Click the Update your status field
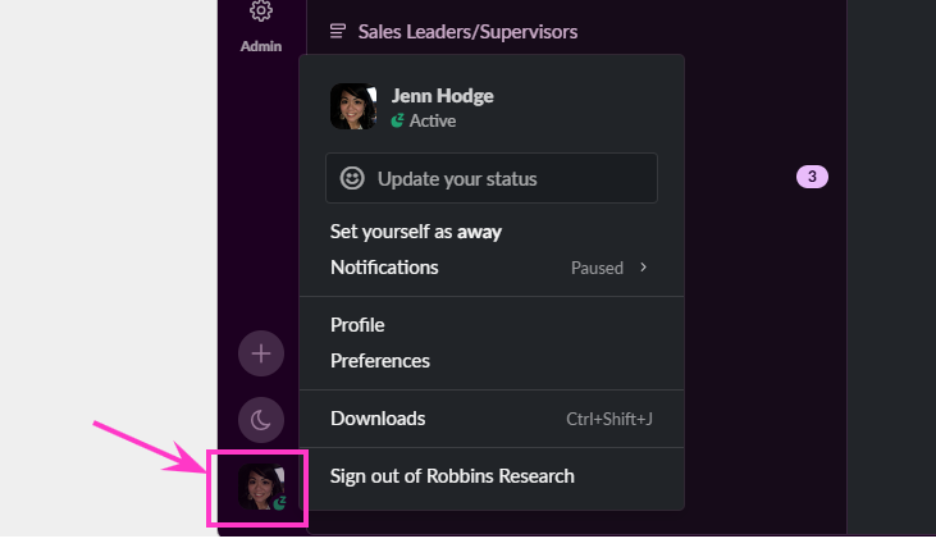The image size is (936, 537). pos(491,178)
